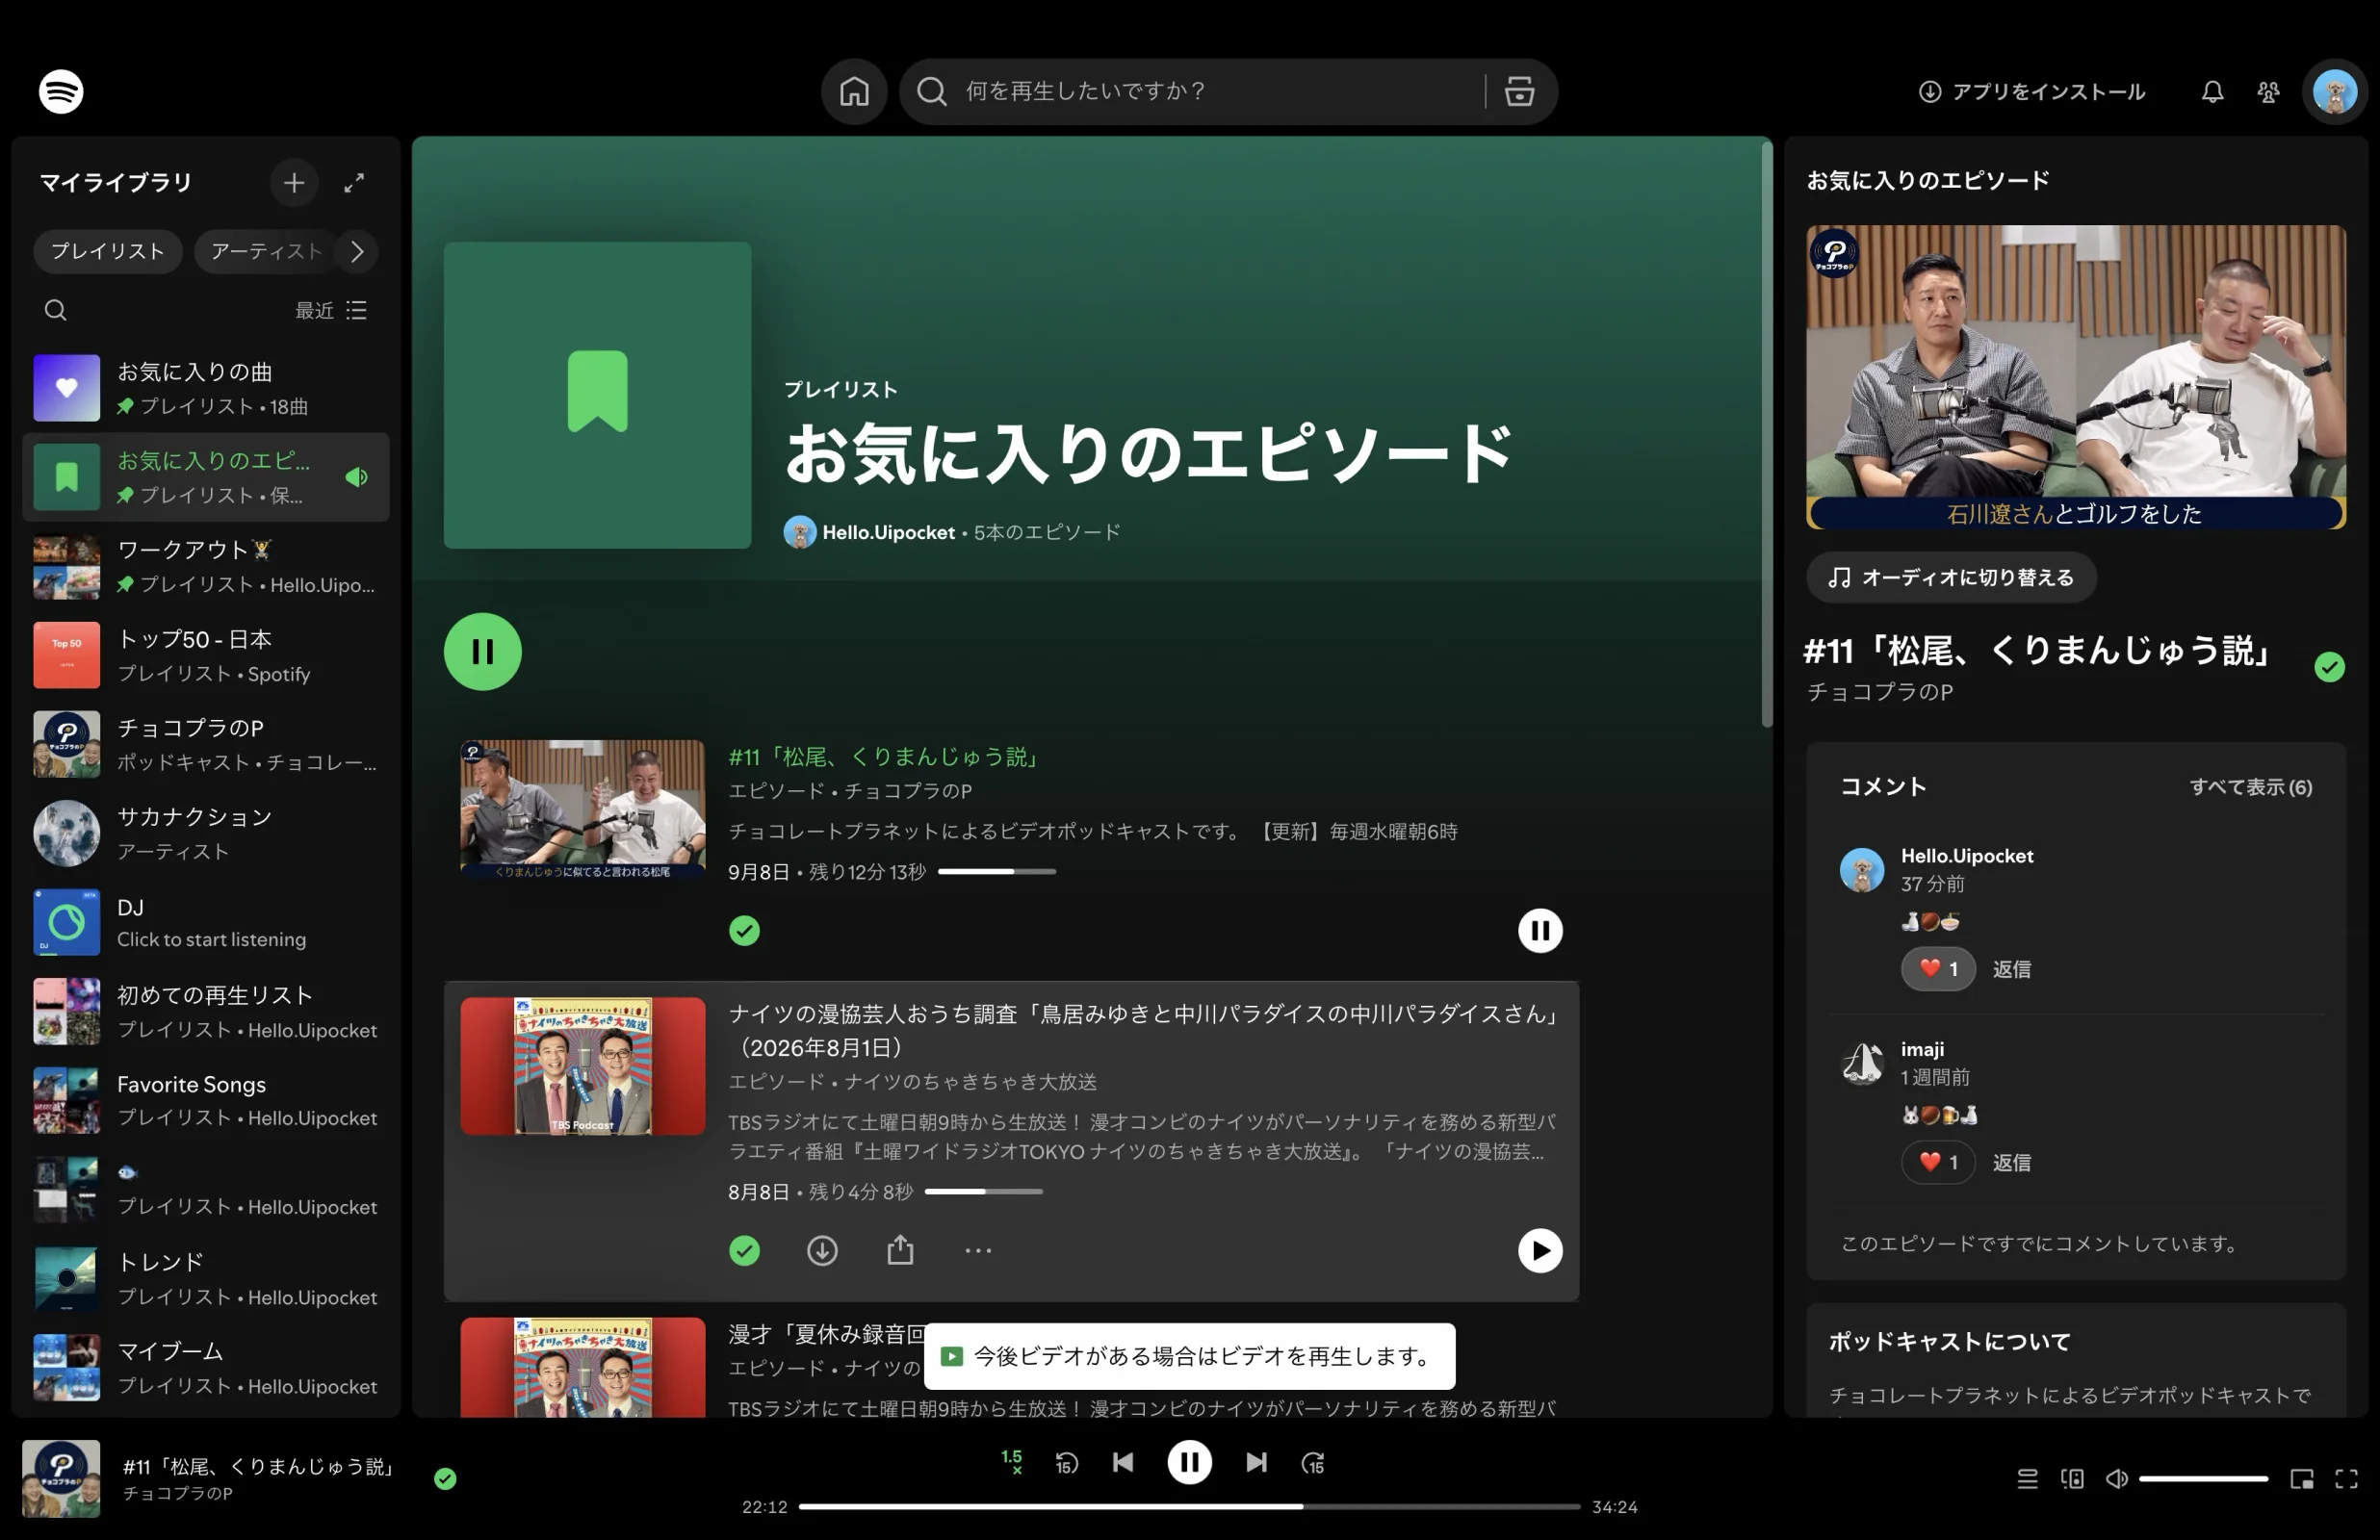Play the ナイツの漫協芸人 episode
The height and width of the screenshot is (1540, 2380).
pyautogui.click(x=1540, y=1250)
